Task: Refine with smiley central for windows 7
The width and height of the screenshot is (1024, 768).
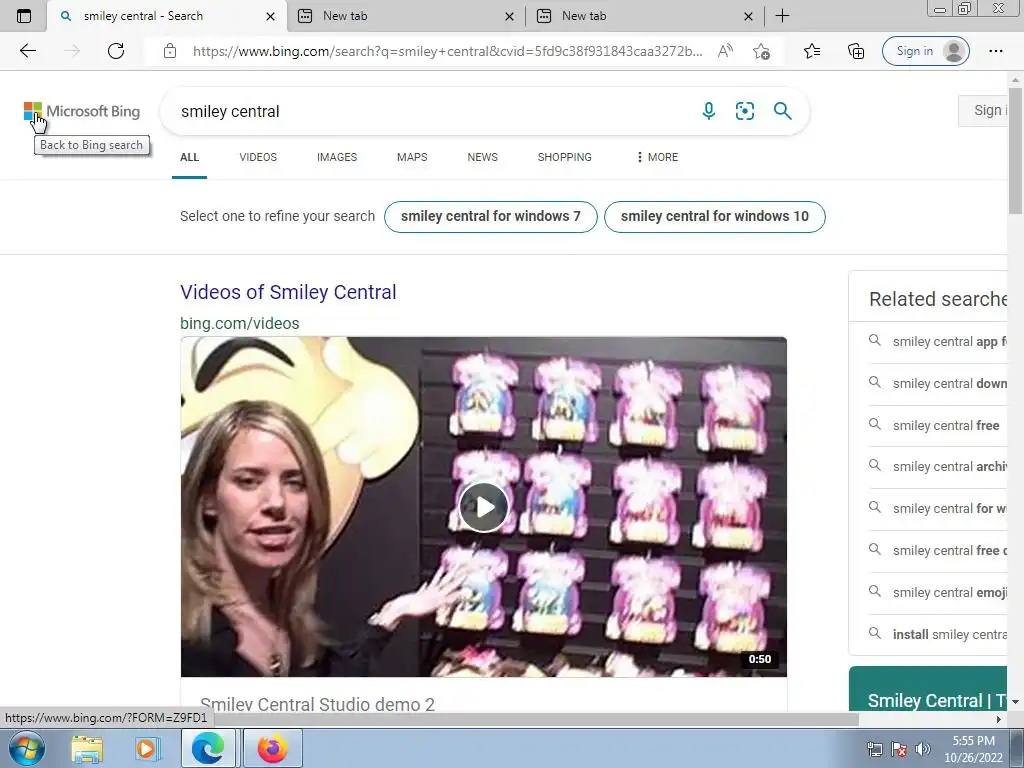Action: [x=490, y=216]
